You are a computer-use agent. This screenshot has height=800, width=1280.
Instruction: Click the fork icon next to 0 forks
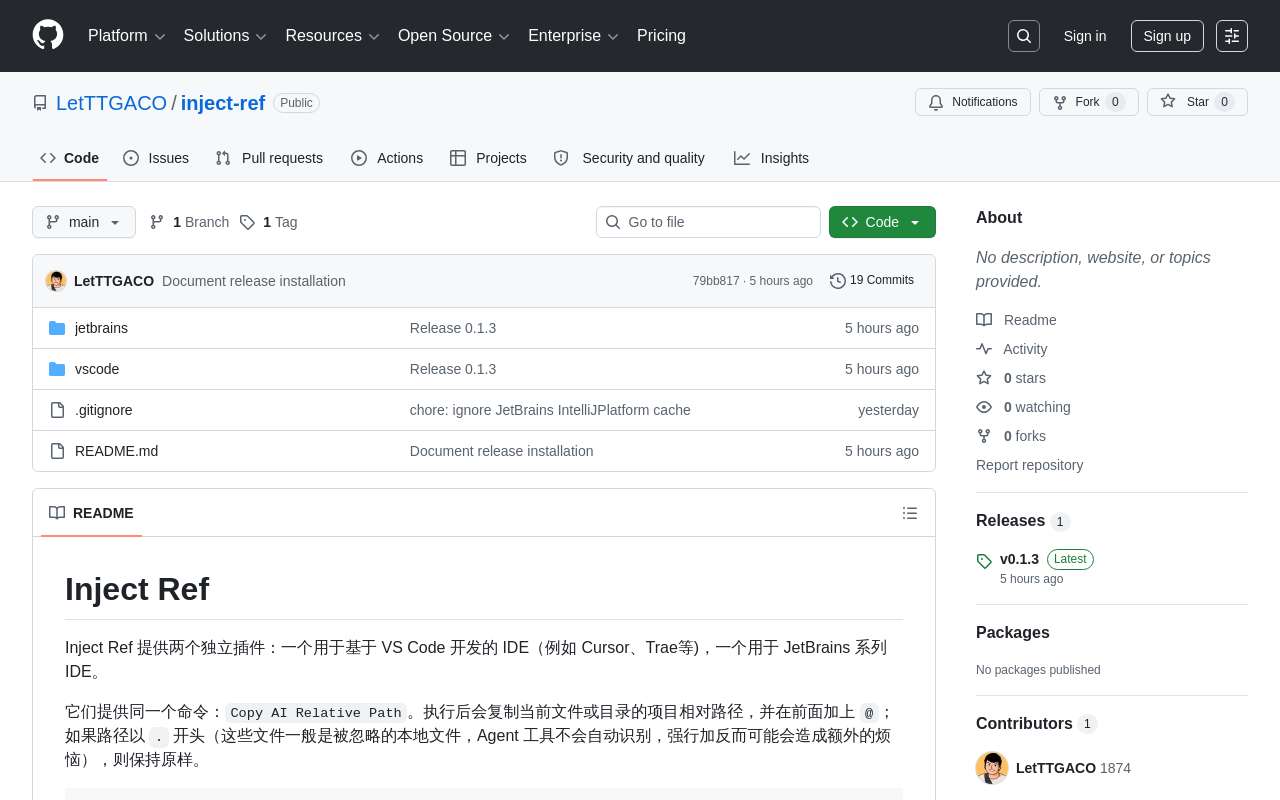pos(984,436)
